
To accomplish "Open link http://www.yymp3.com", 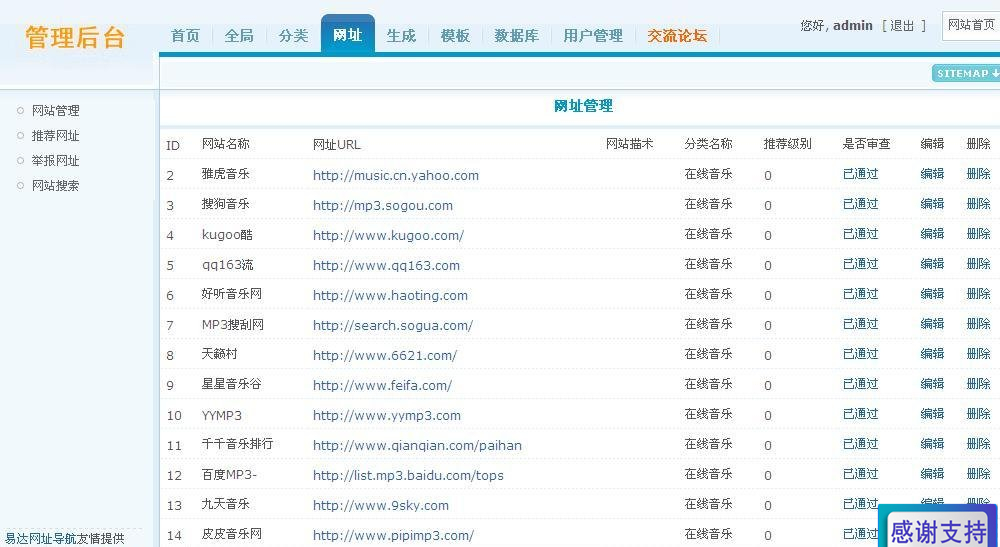I will pos(386,415).
